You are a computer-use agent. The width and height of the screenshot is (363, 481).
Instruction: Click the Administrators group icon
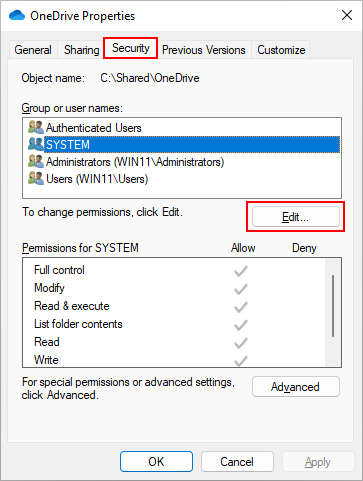tap(36, 161)
